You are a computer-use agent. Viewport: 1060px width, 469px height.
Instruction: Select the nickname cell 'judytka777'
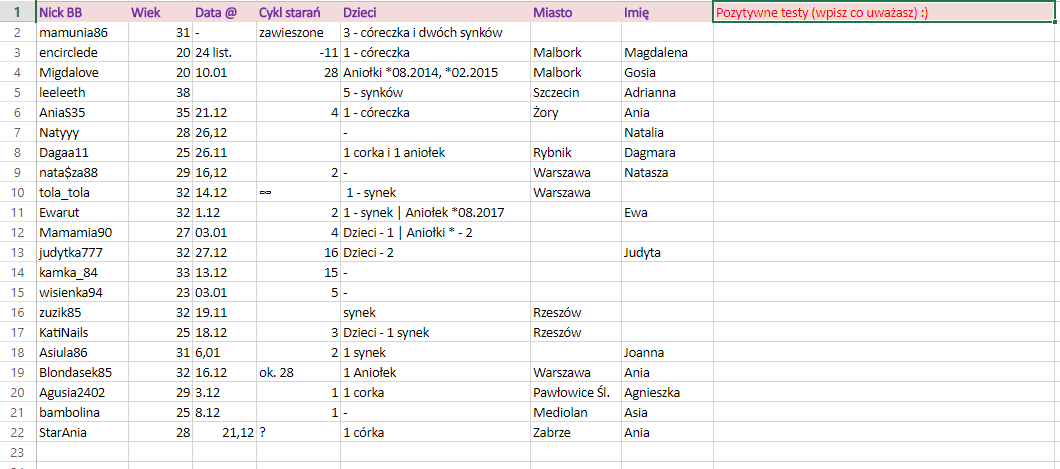[82, 252]
